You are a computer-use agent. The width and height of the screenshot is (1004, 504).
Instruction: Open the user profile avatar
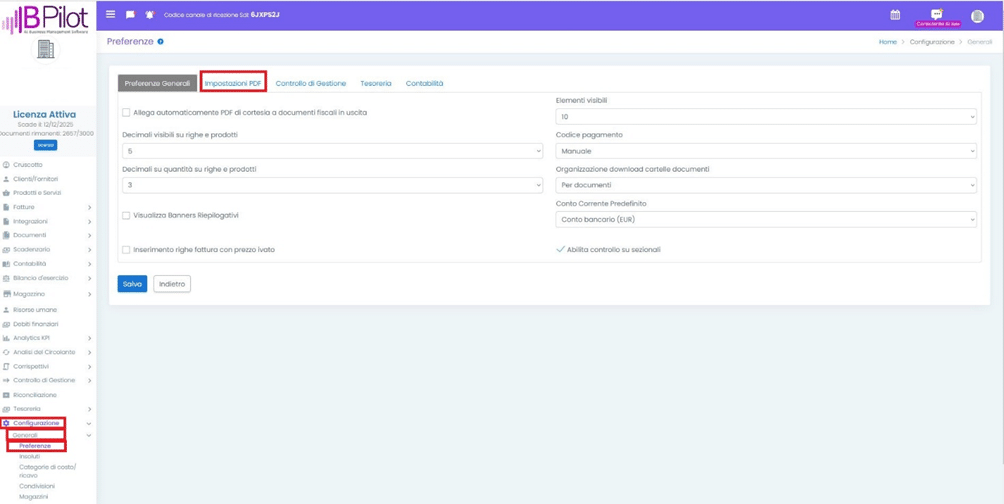pyautogui.click(x=977, y=15)
